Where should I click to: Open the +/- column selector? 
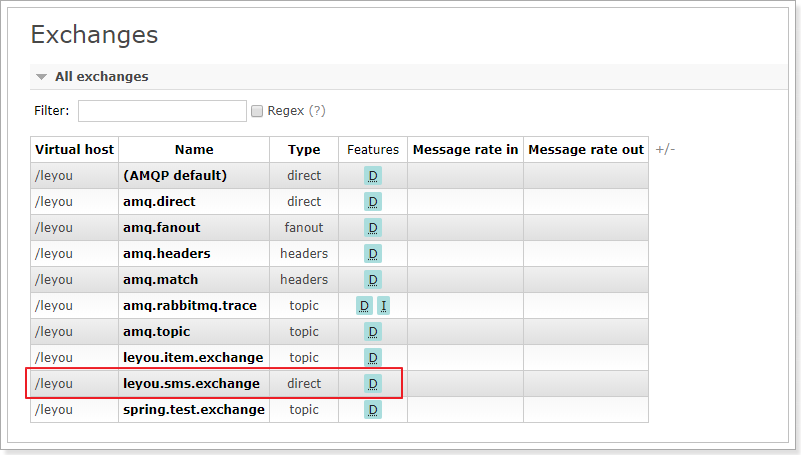(665, 149)
